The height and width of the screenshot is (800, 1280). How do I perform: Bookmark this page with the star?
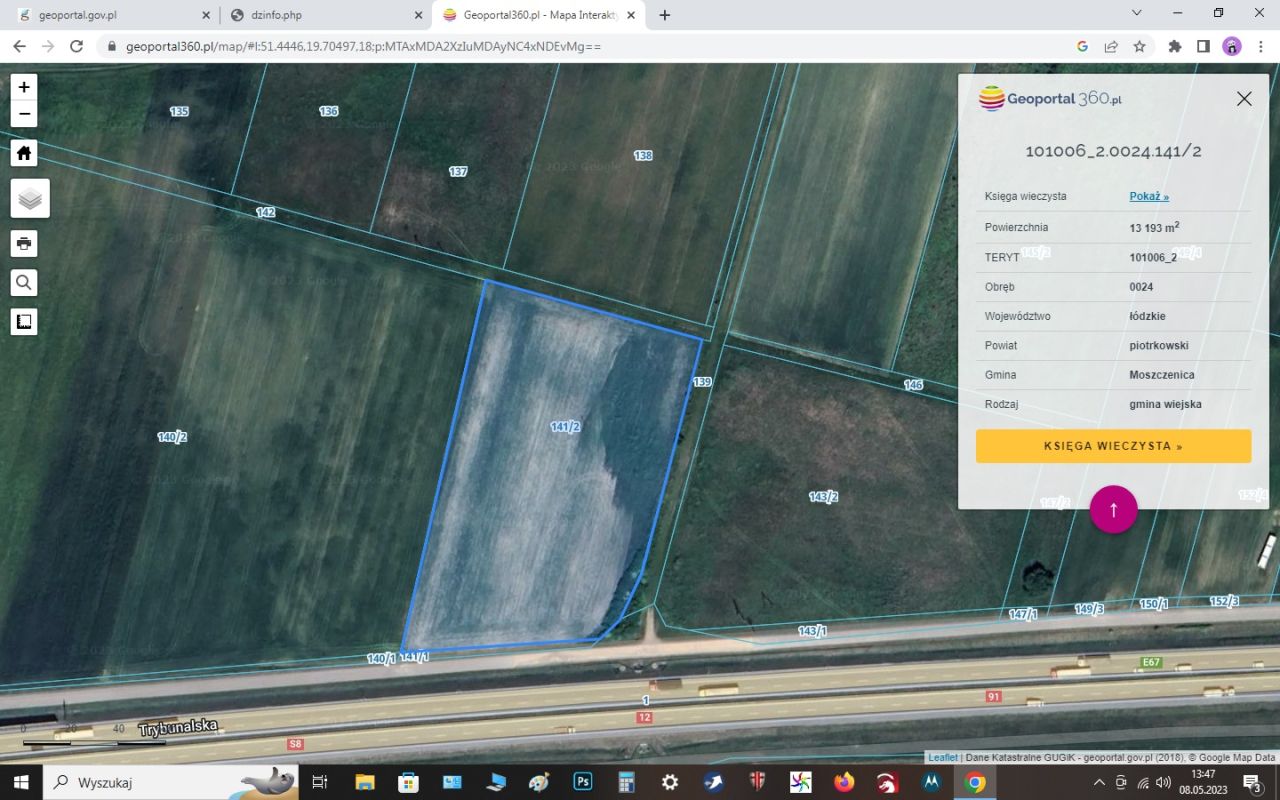pos(1139,46)
